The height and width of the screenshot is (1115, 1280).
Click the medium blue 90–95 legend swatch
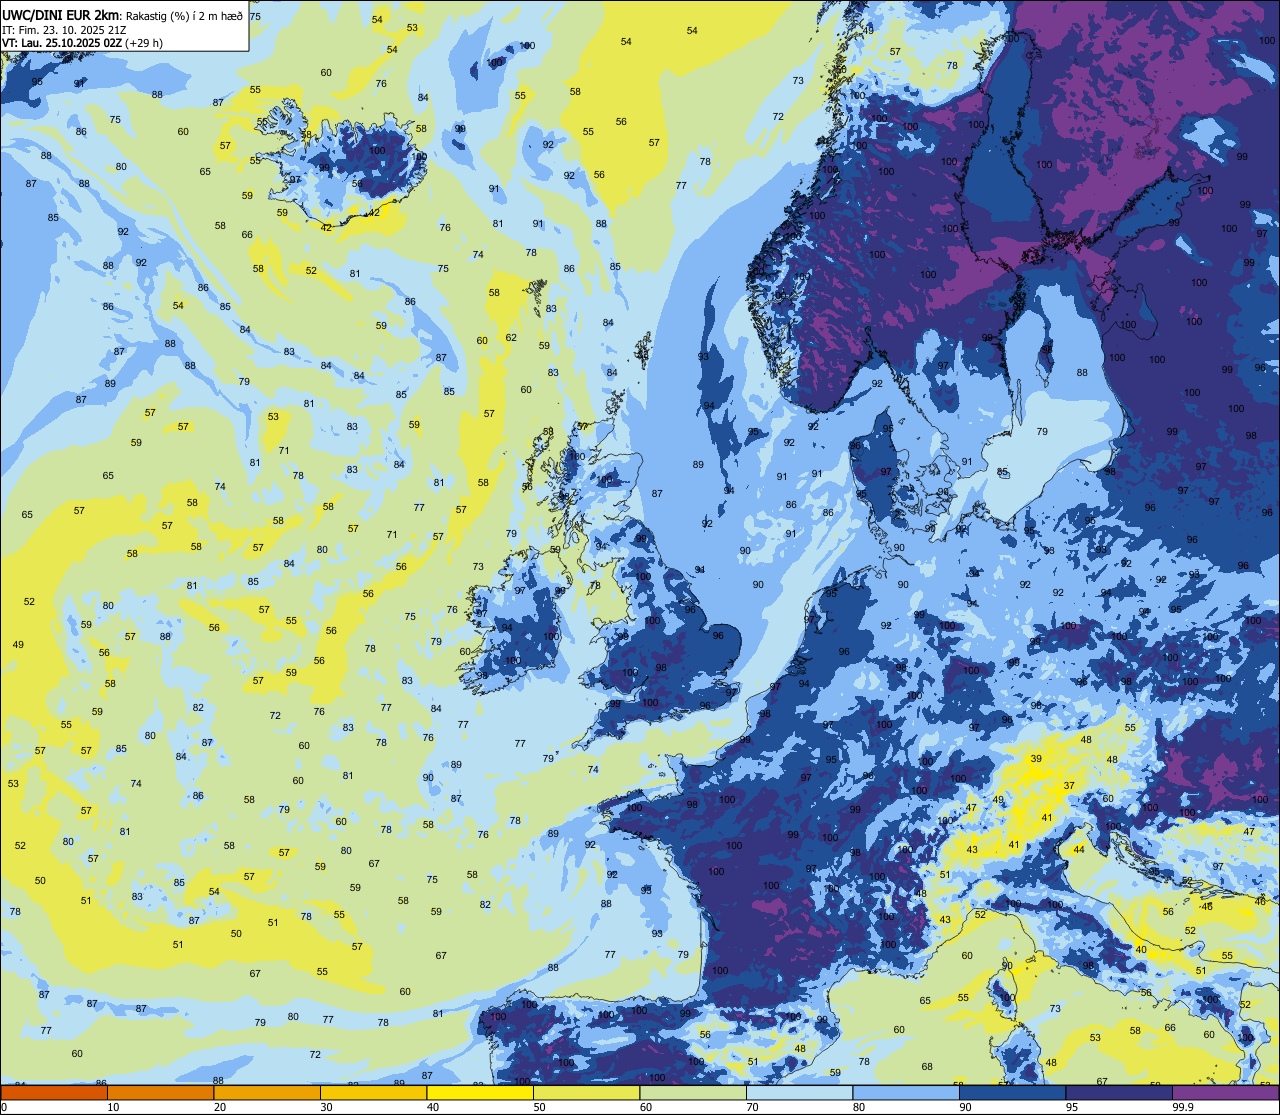1012,1092
